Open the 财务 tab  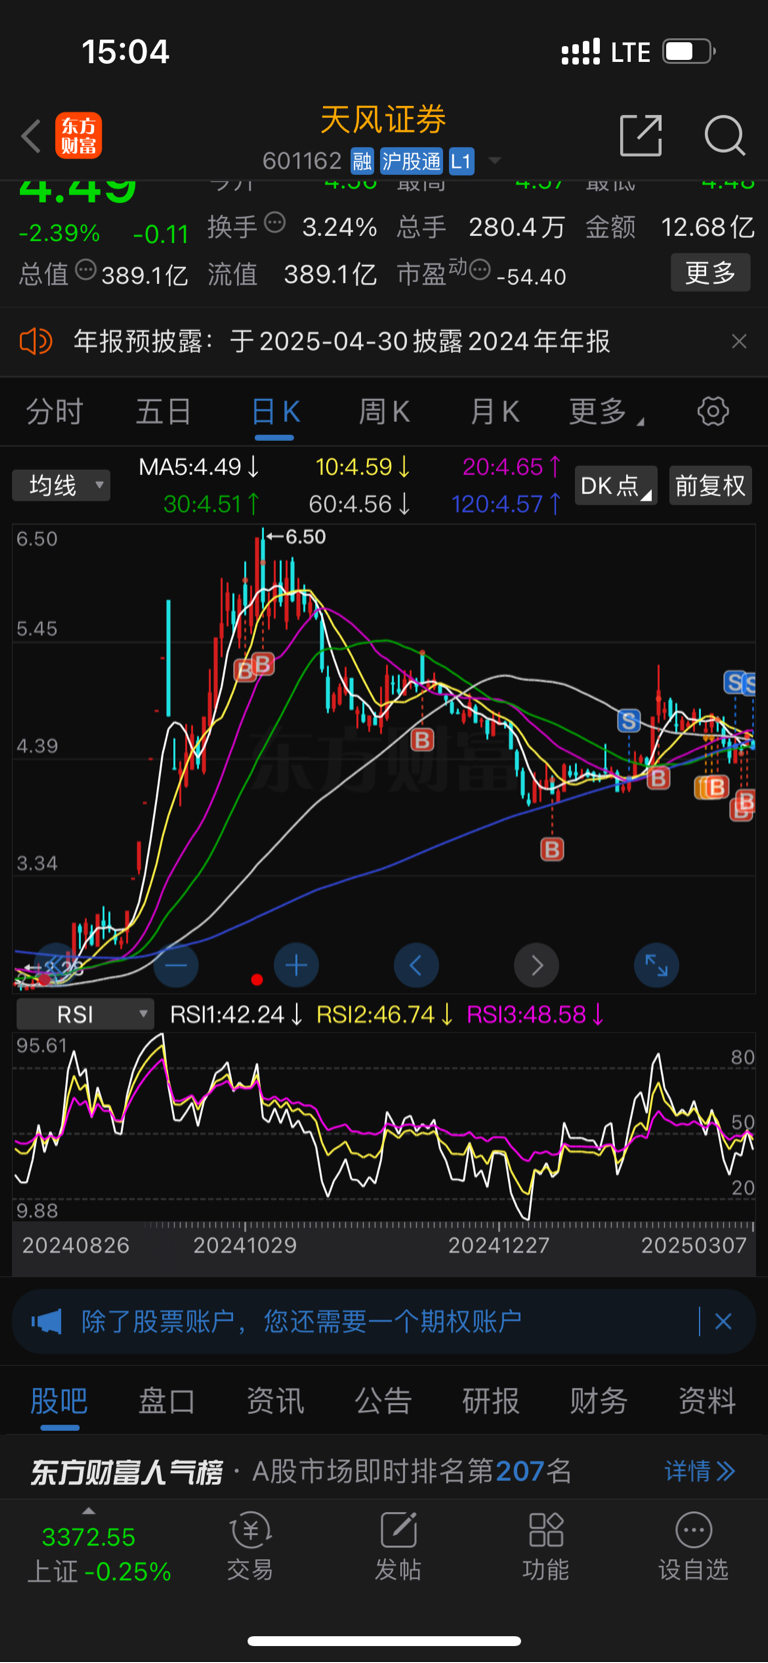click(x=599, y=1401)
